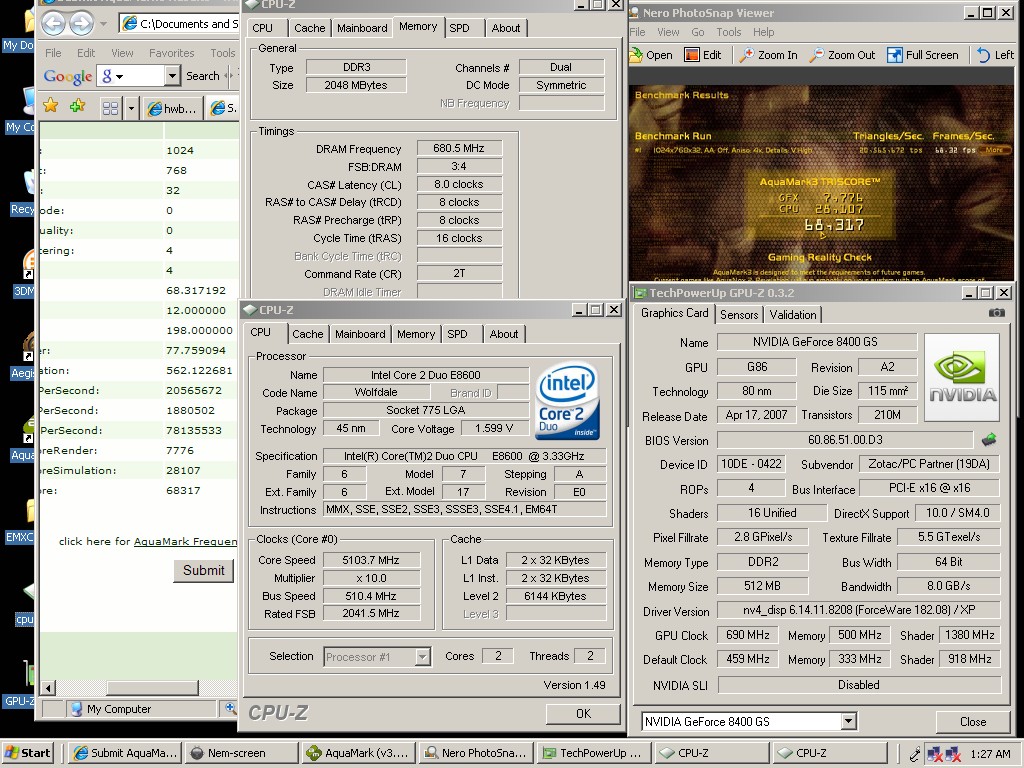Click Submit AquaMa... IE taskbar button
1024x768 pixels.
click(125, 753)
